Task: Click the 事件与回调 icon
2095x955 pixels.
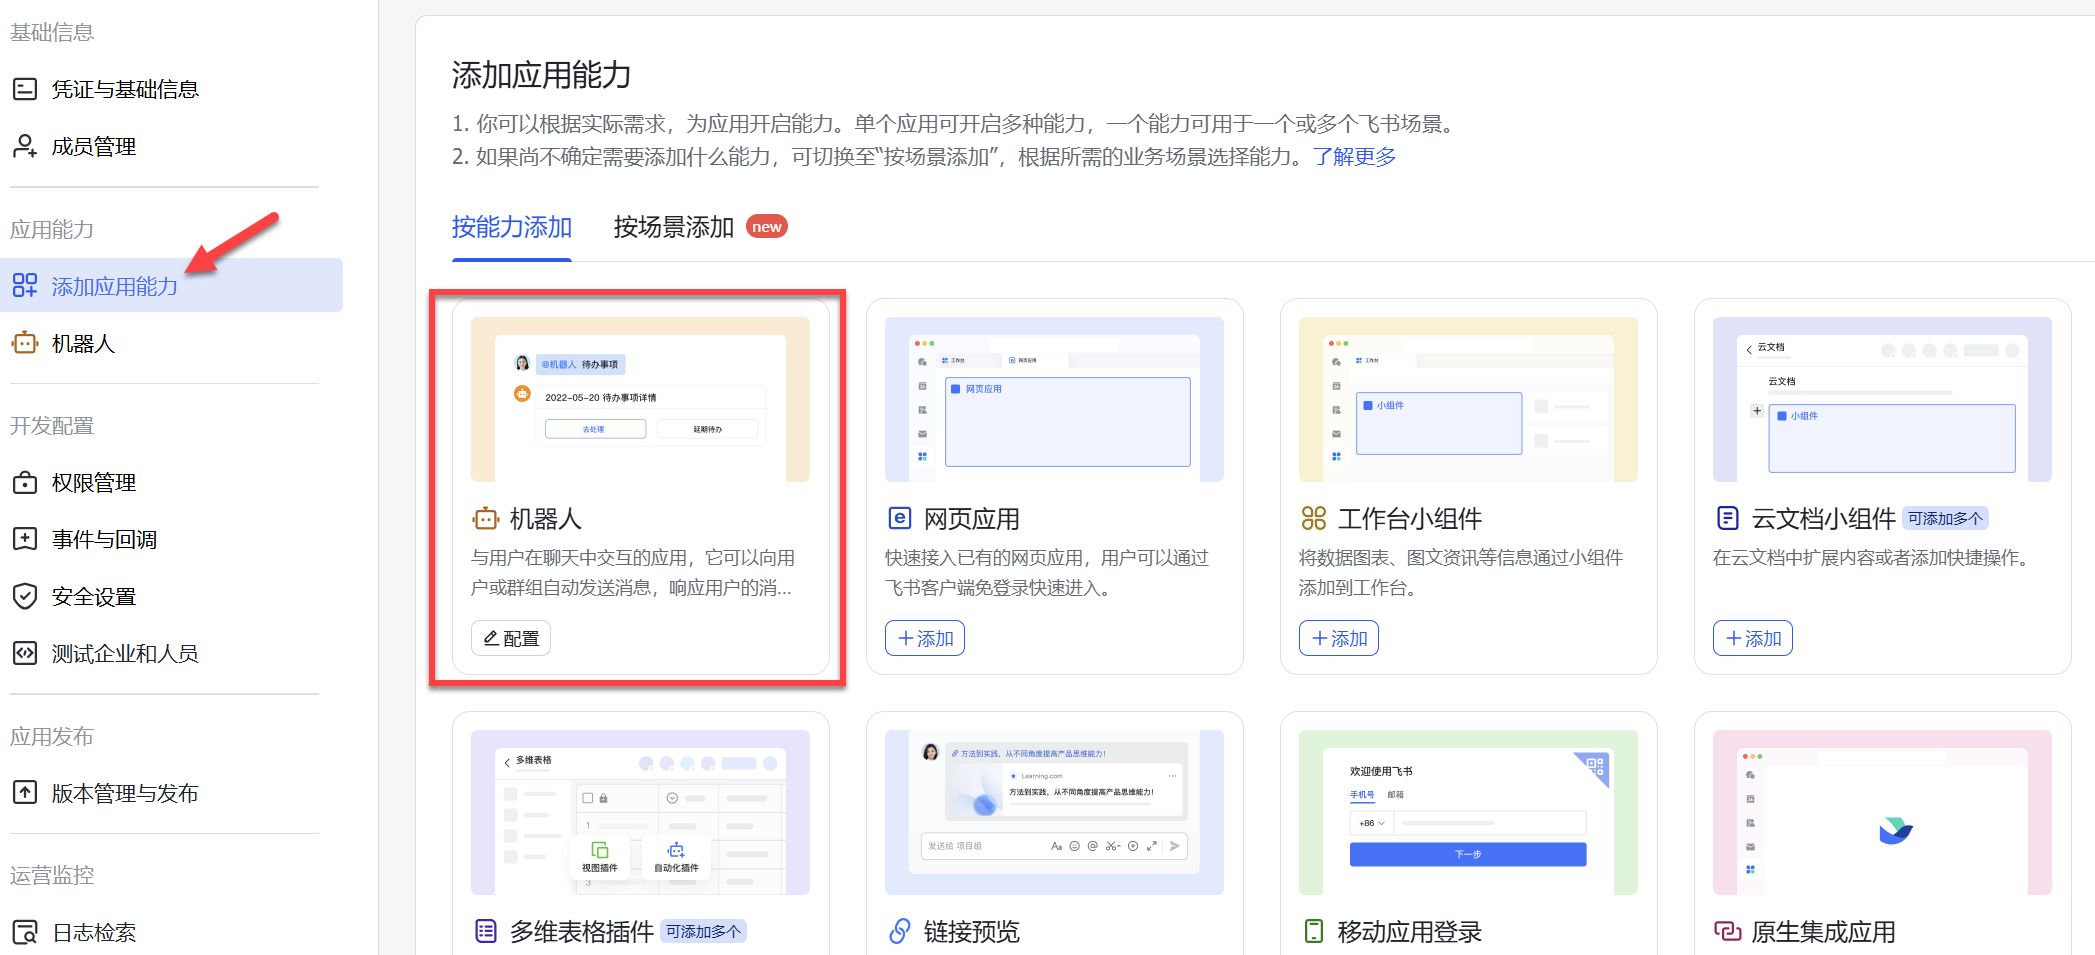Action: click(x=25, y=539)
